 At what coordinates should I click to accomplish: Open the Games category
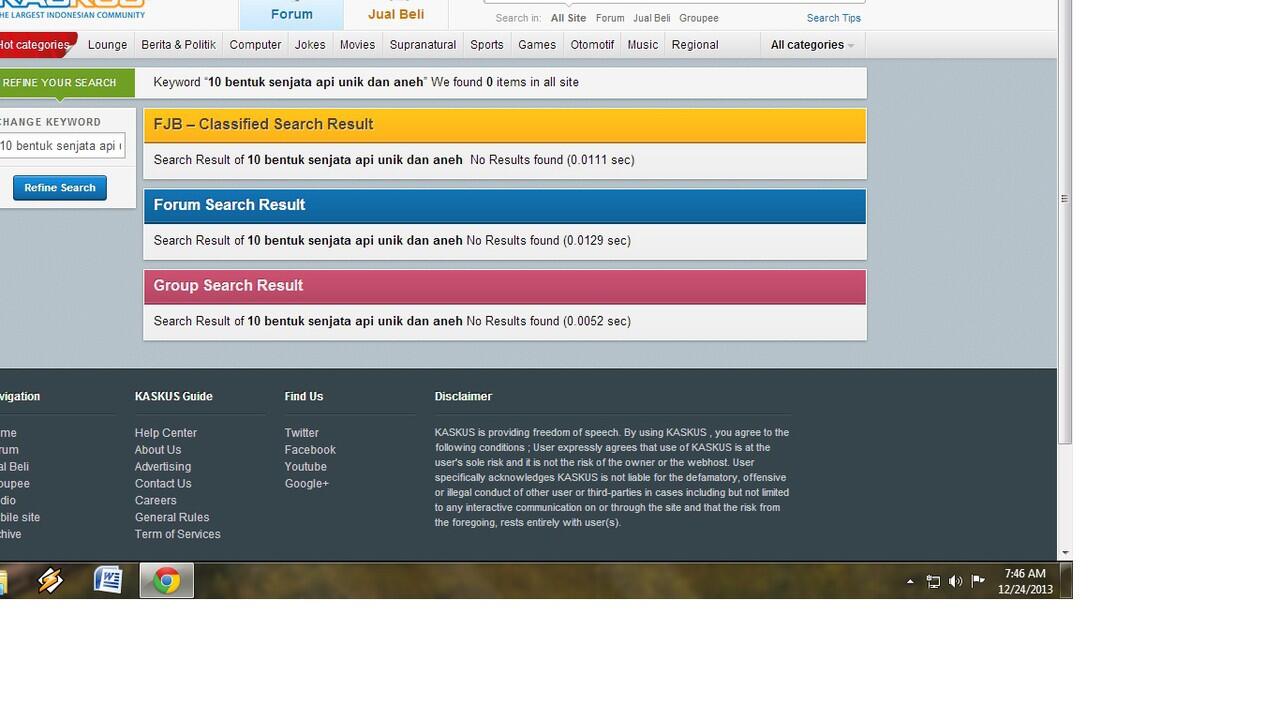point(537,45)
